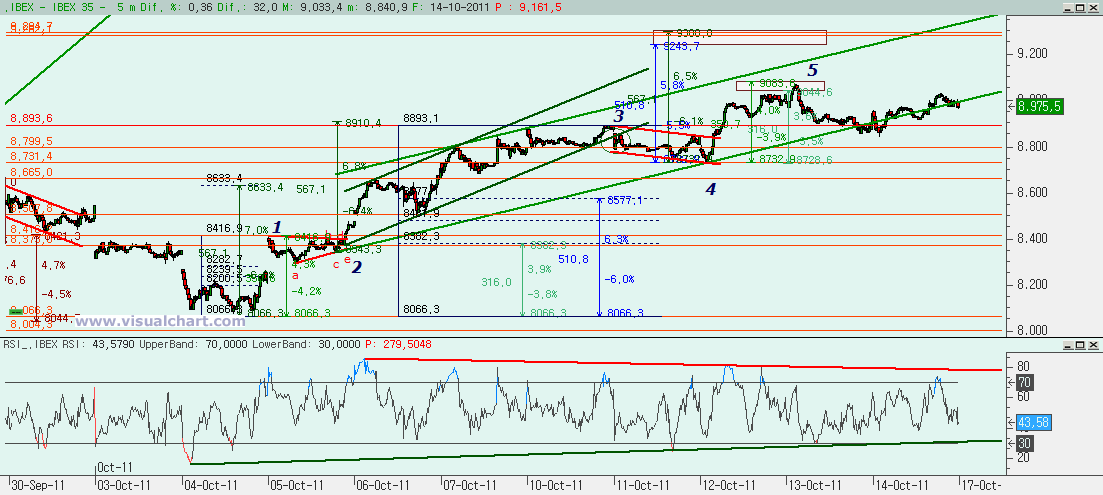Click the Elliott wave 1 label

[277, 227]
